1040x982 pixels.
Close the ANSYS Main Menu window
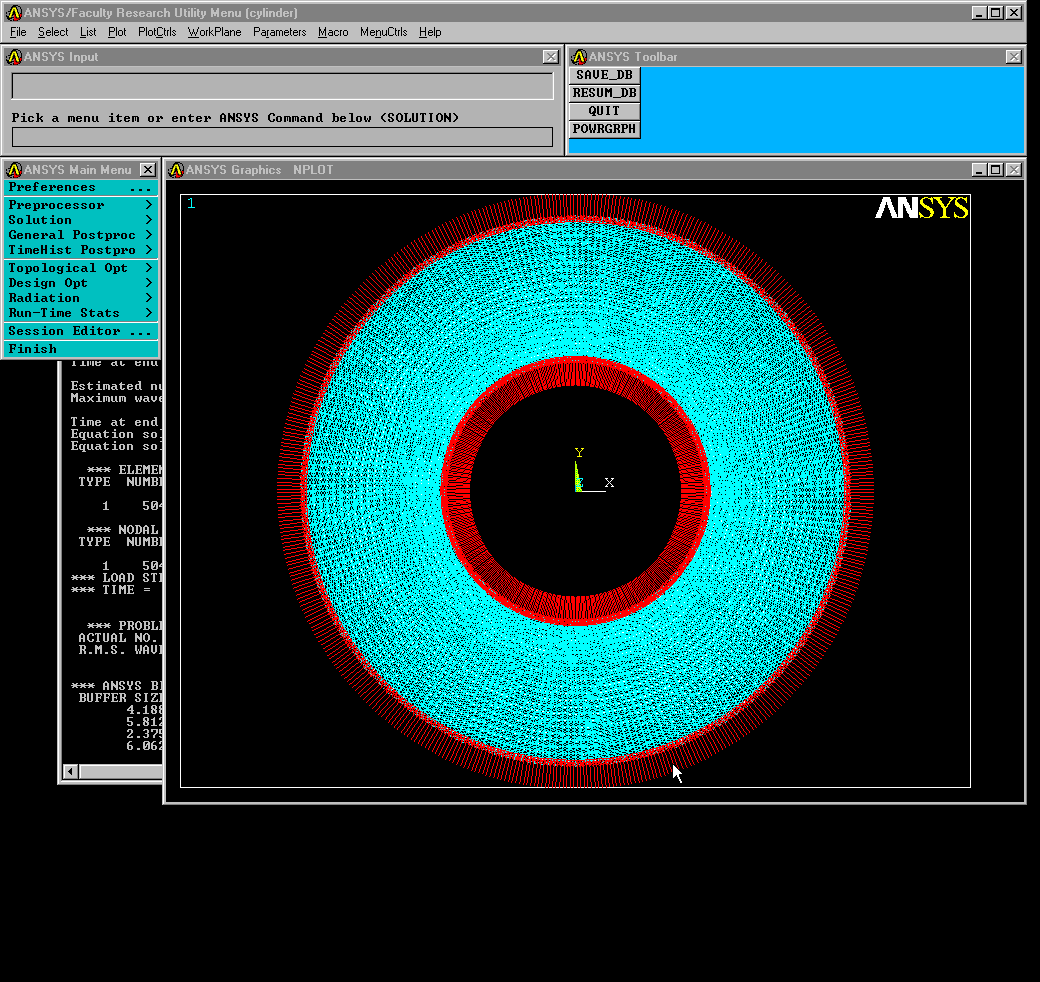click(148, 170)
